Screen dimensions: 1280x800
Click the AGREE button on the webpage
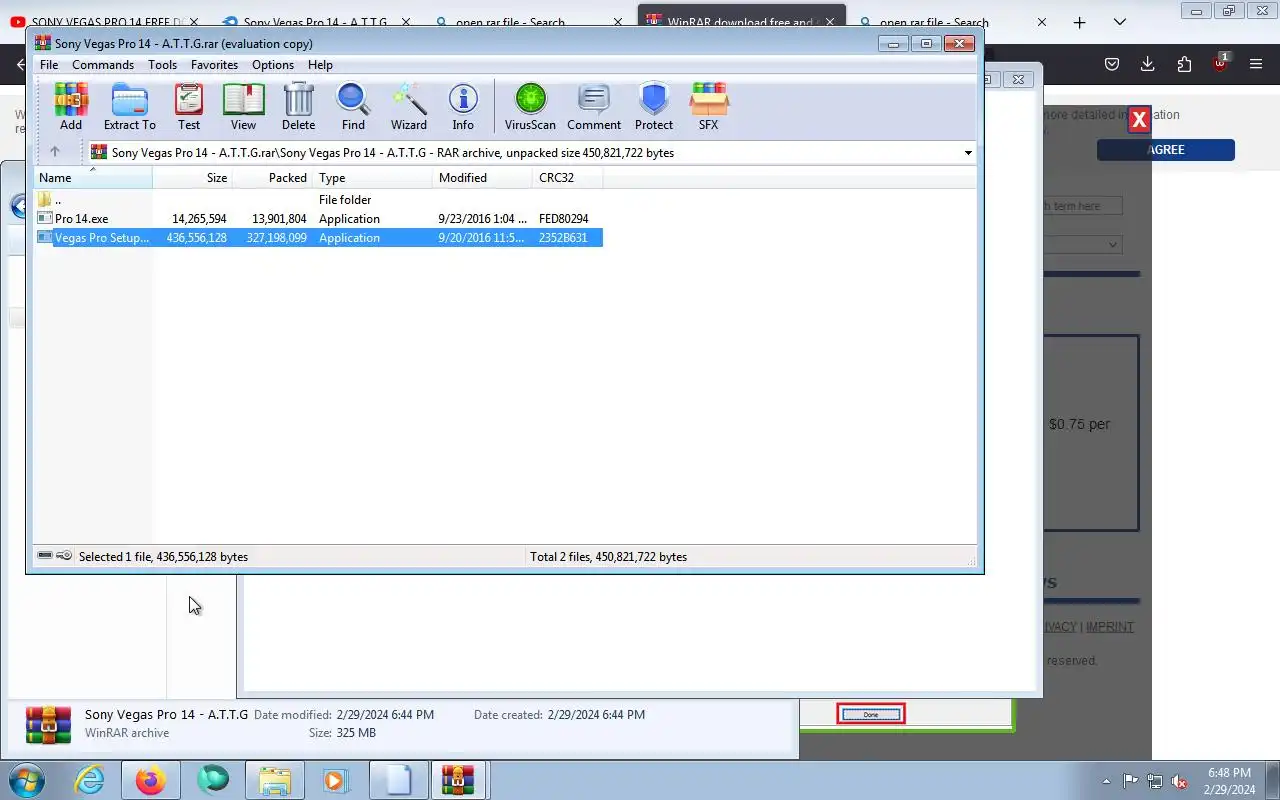pos(1166,150)
